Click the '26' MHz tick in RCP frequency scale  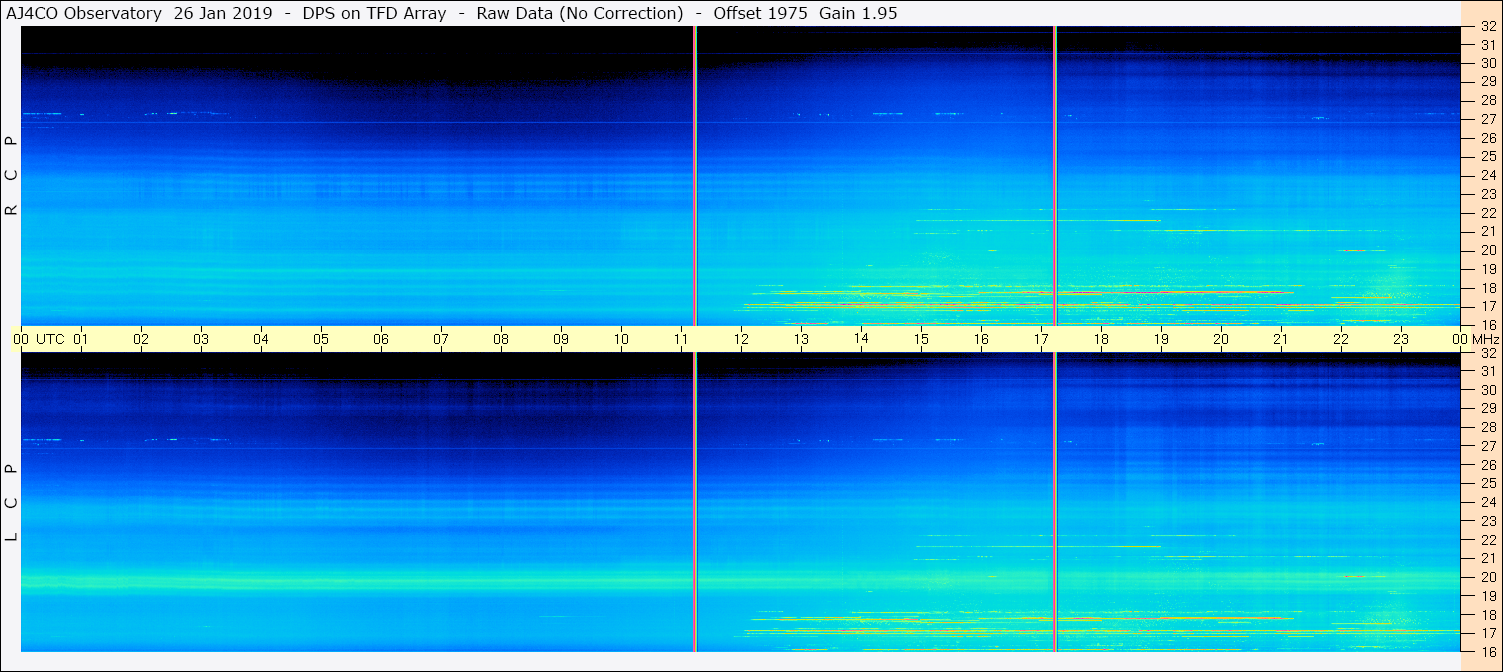coord(1488,138)
